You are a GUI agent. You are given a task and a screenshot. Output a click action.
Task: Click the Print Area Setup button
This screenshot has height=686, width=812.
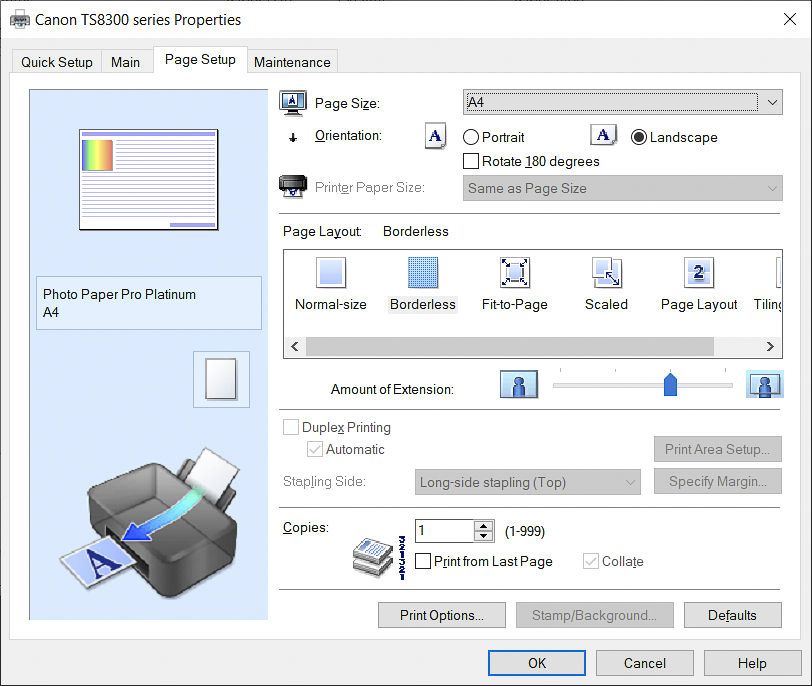pos(717,449)
